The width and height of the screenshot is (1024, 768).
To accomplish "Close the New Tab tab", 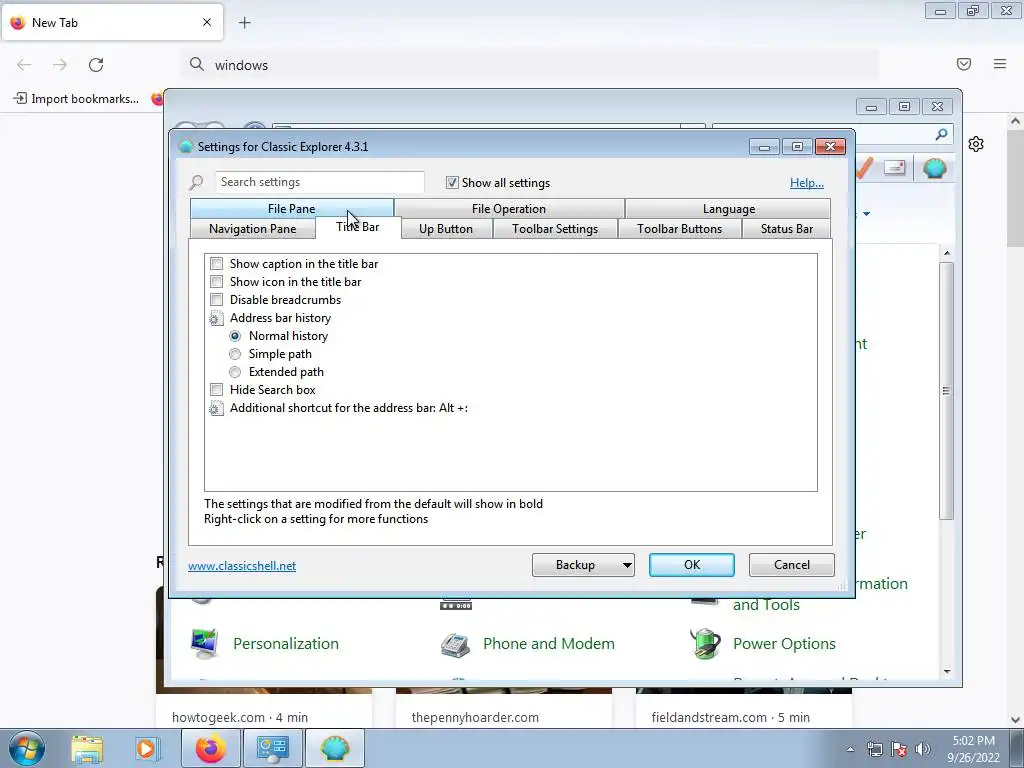I will (207, 22).
